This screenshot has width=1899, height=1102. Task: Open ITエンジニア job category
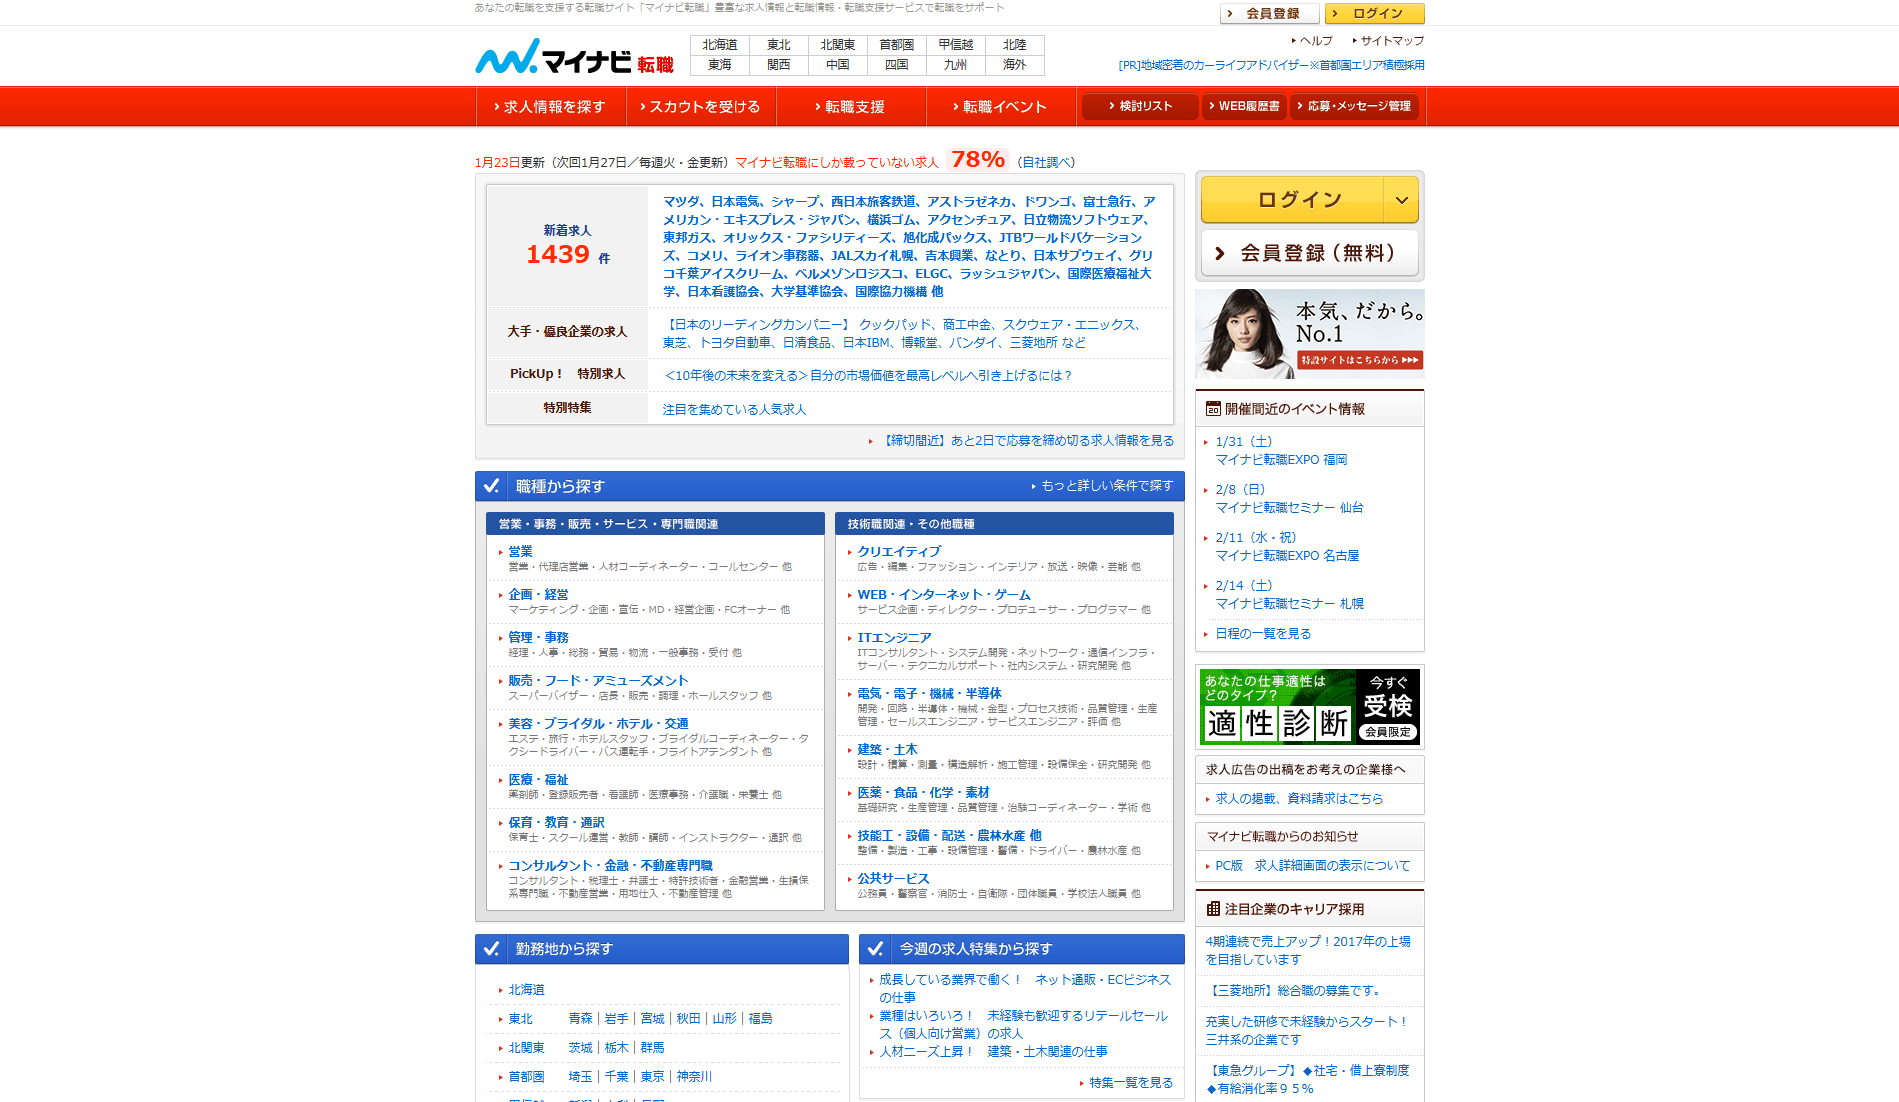coord(894,638)
